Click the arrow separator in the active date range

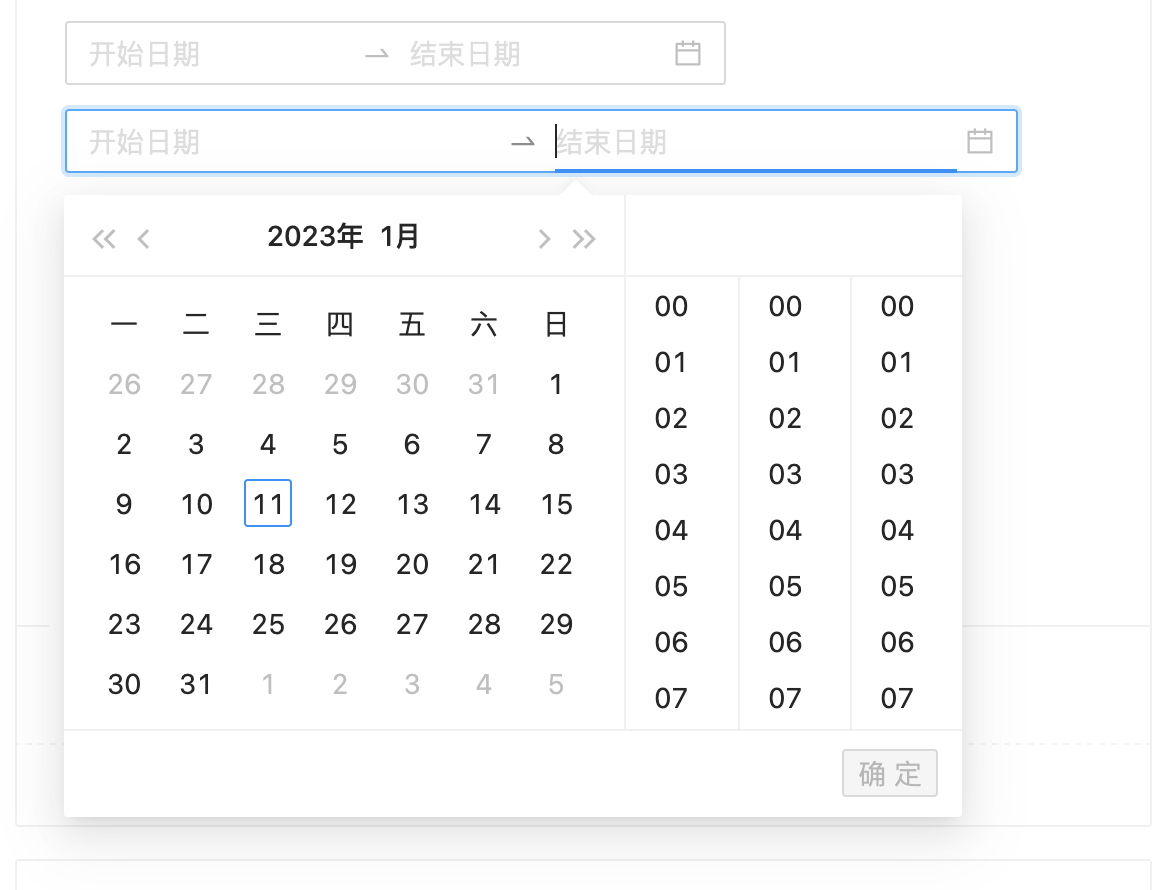click(x=522, y=142)
